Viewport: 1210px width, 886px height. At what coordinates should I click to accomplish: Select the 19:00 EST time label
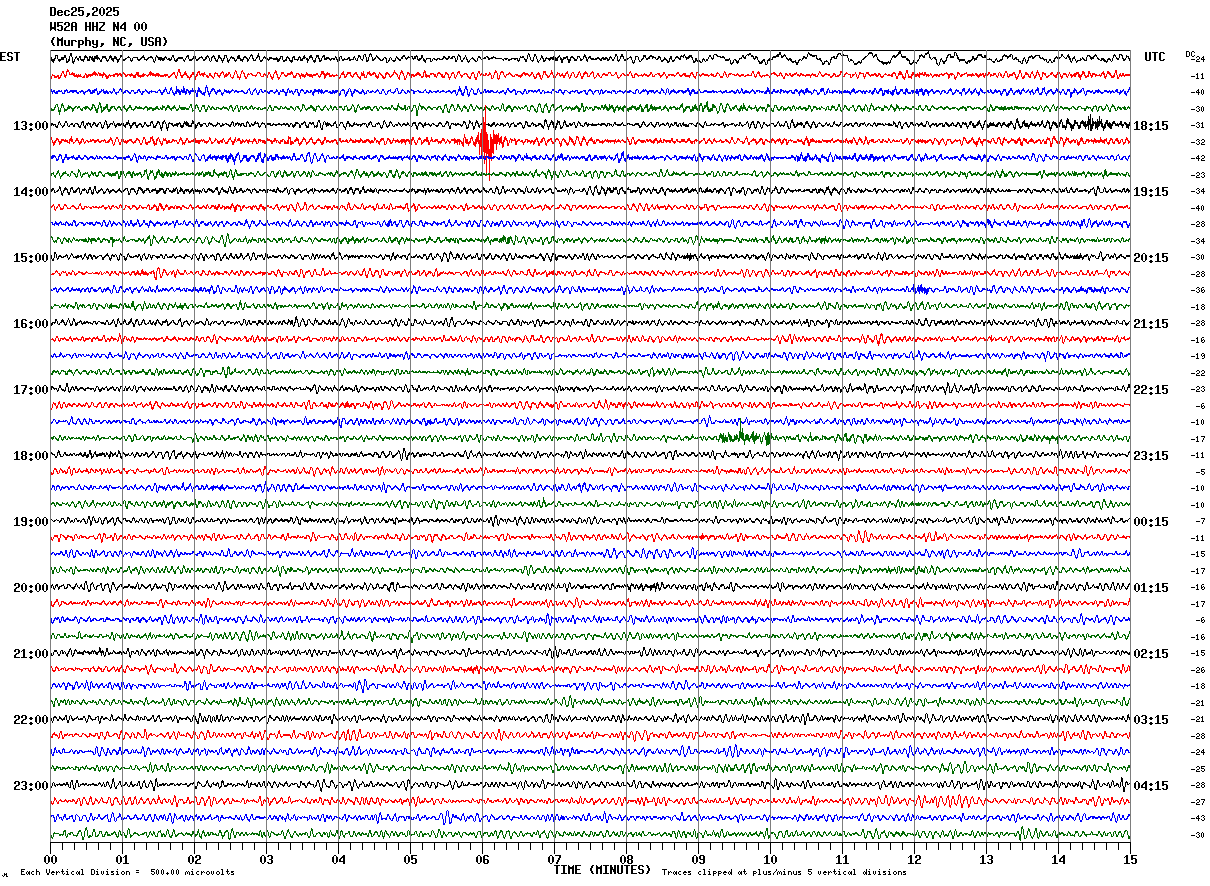point(30,522)
